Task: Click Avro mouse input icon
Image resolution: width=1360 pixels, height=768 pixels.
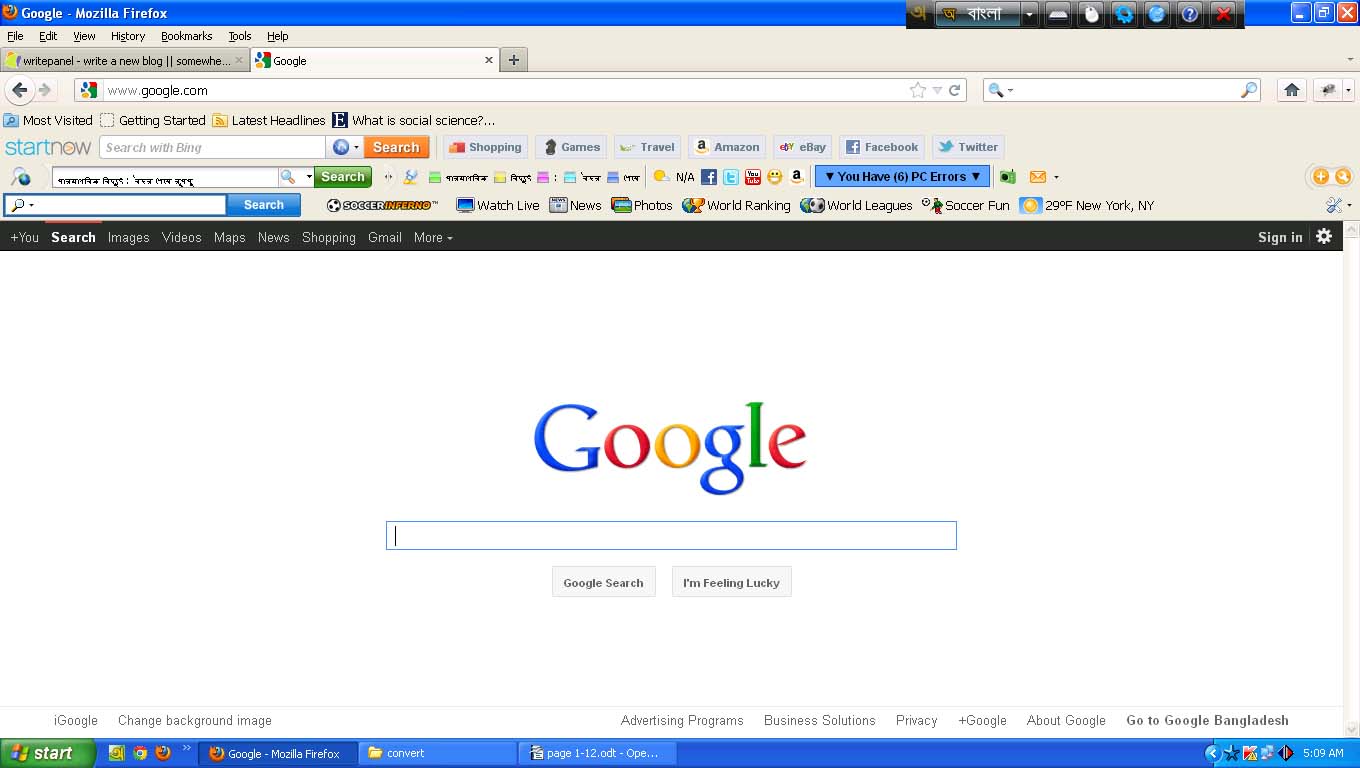Action: (x=1091, y=14)
